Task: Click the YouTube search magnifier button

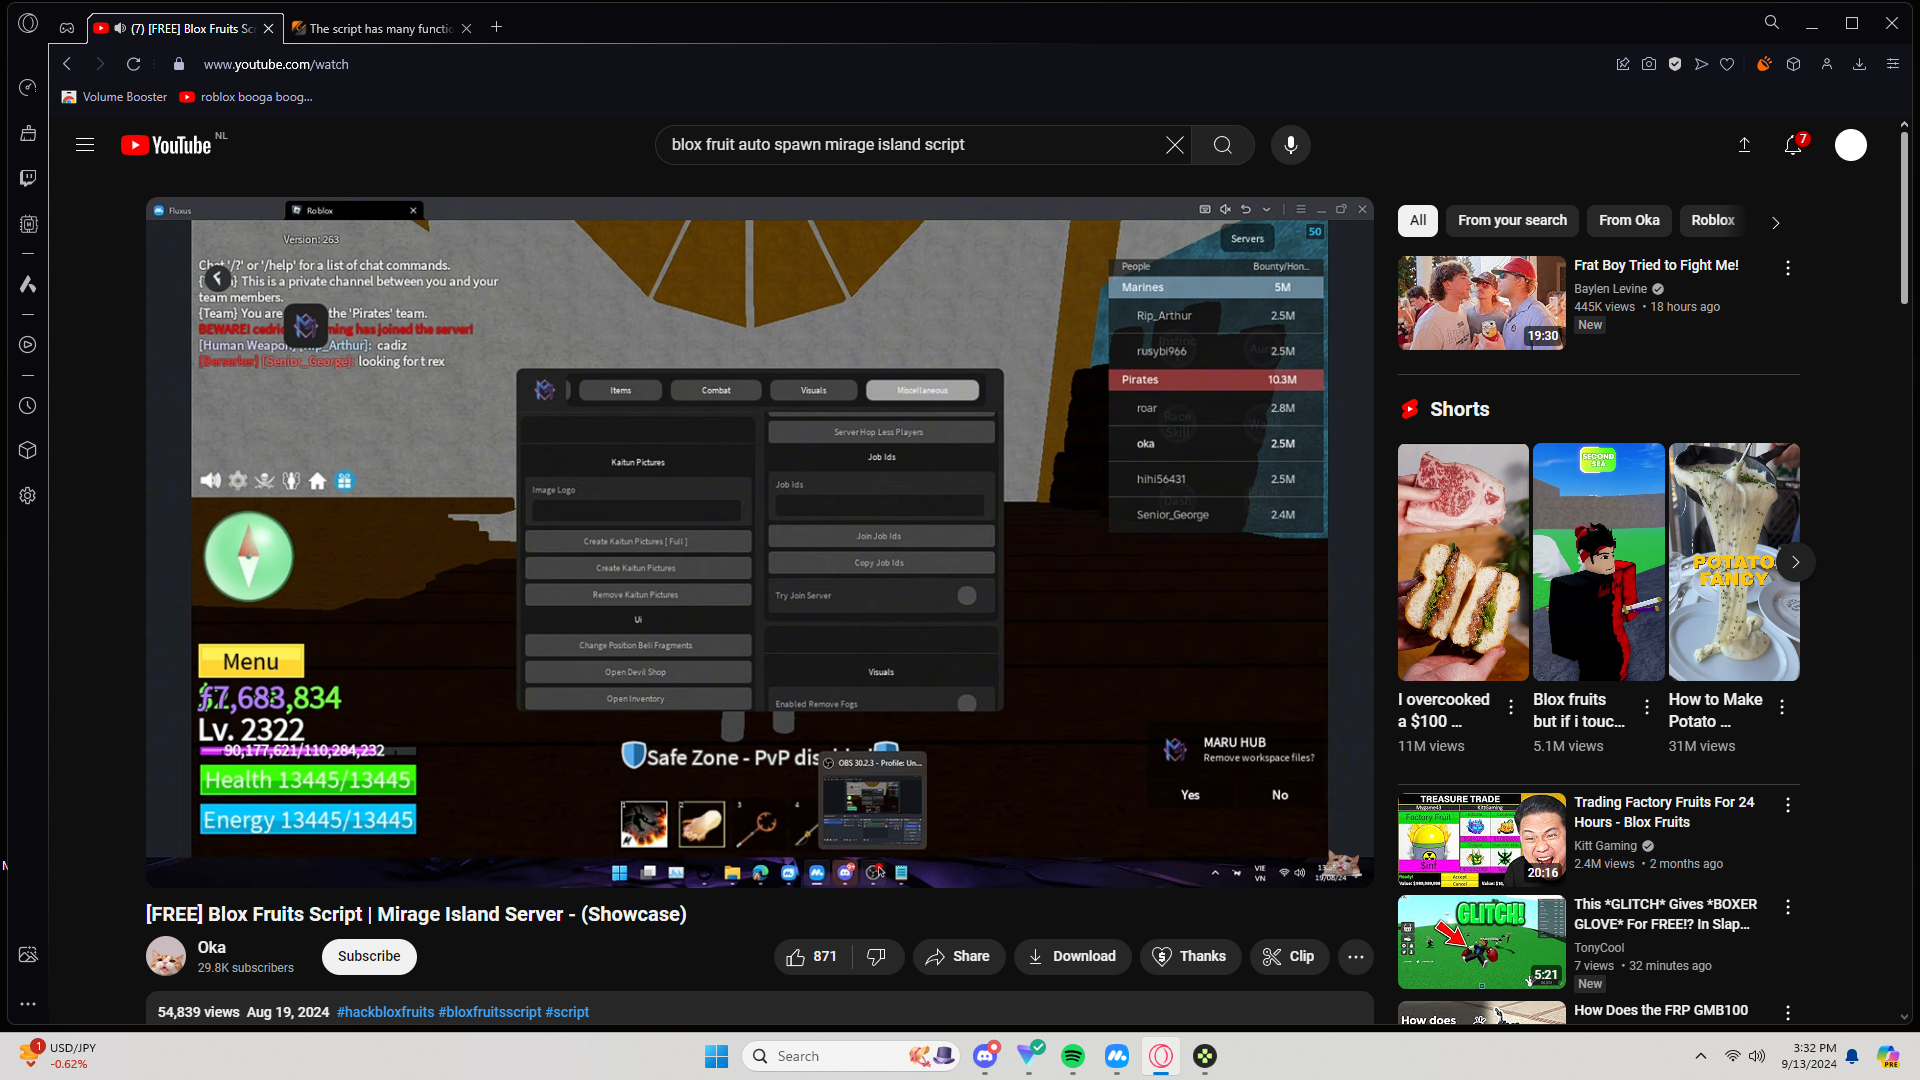Action: coord(1223,145)
